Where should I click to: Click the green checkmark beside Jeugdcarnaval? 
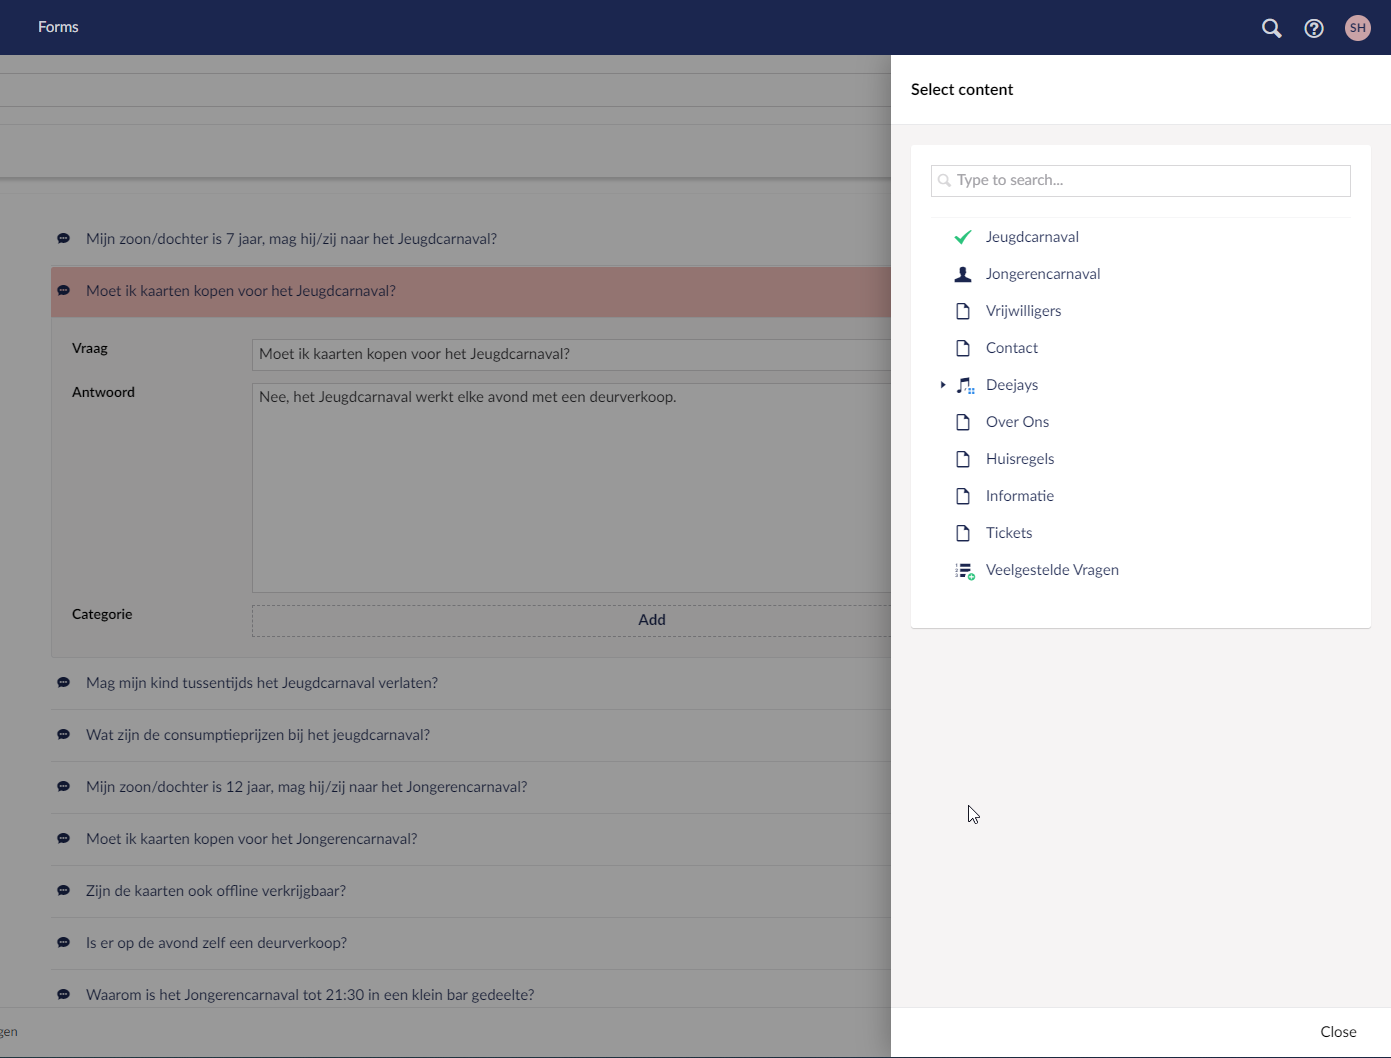962,237
